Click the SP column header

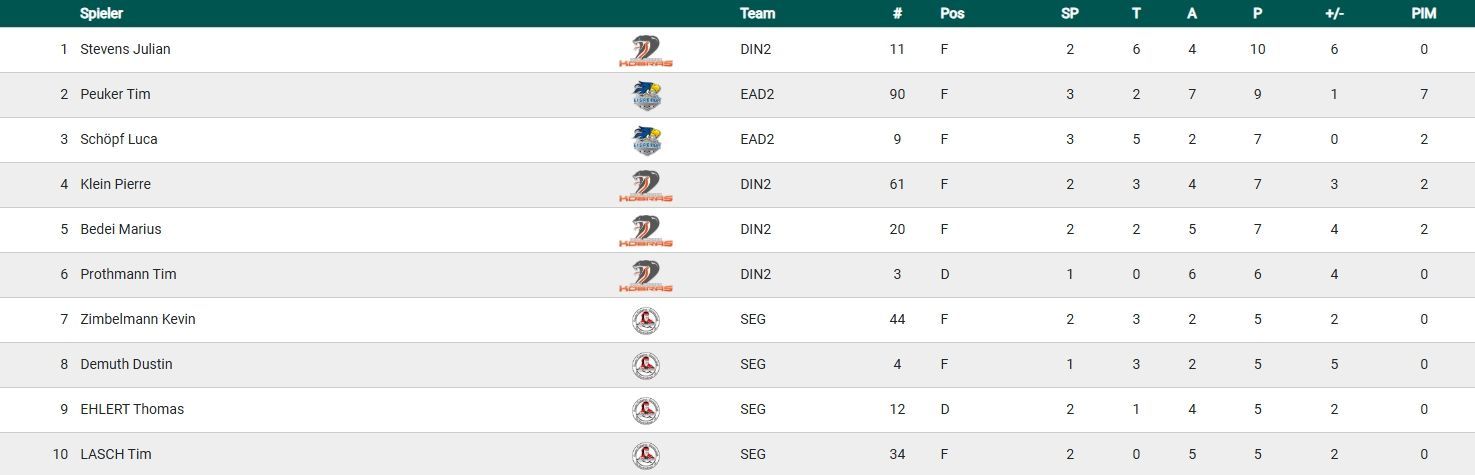pos(1070,14)
